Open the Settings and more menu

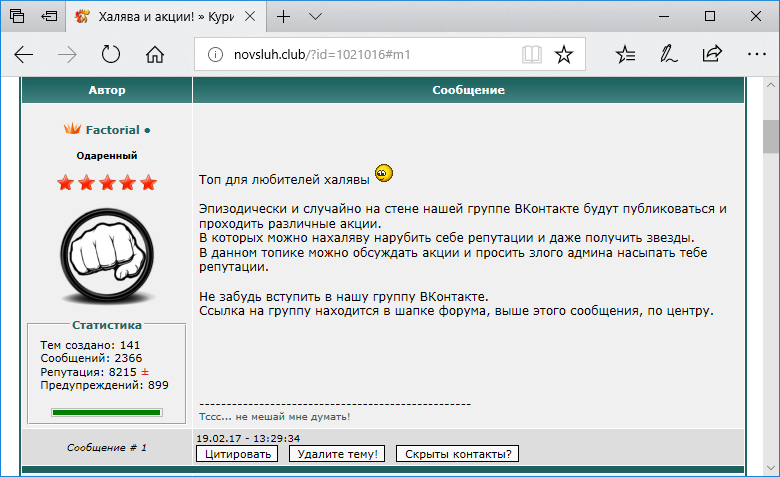[754, 54]
